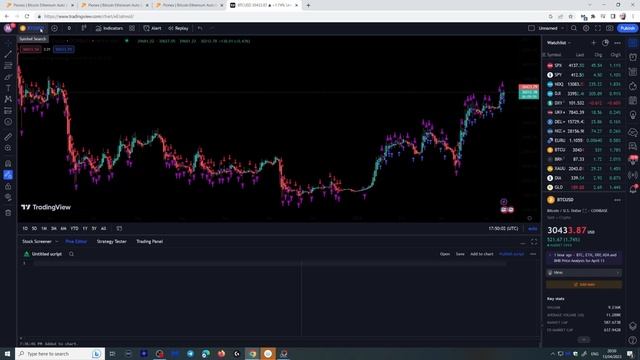The image size is (640, 360).
Task: Click the quick search magnifier icon
Action: pos(573,28)
